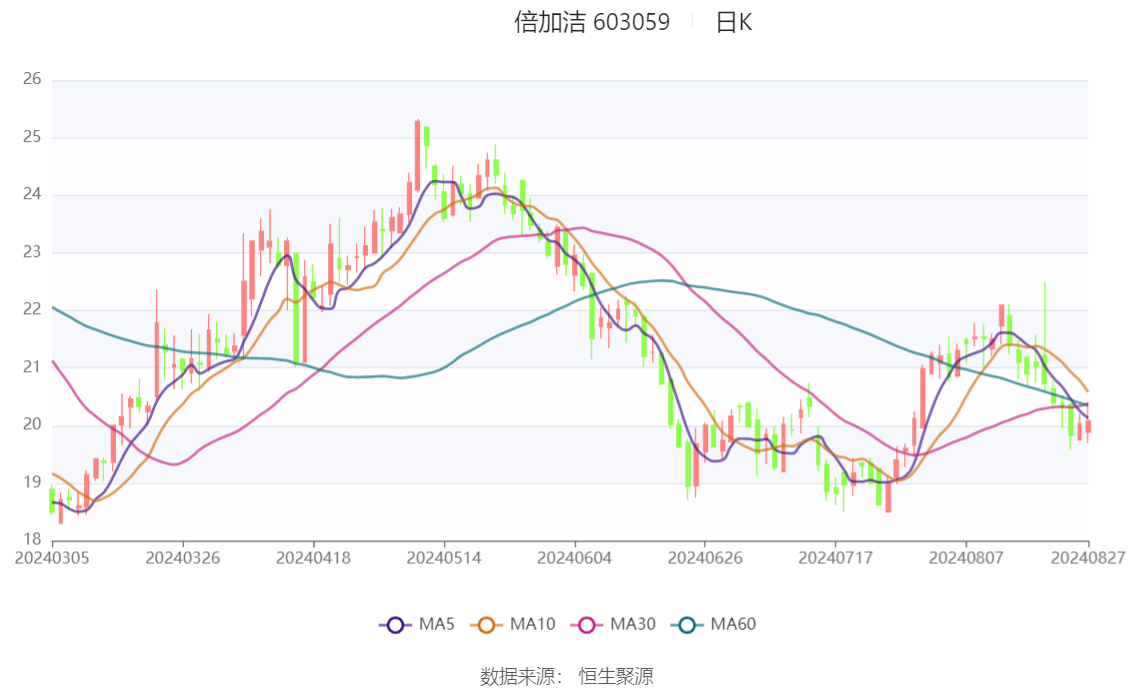Click the 25 price axis label
This screenshot has width=1134, height=689.
(32, 137)
